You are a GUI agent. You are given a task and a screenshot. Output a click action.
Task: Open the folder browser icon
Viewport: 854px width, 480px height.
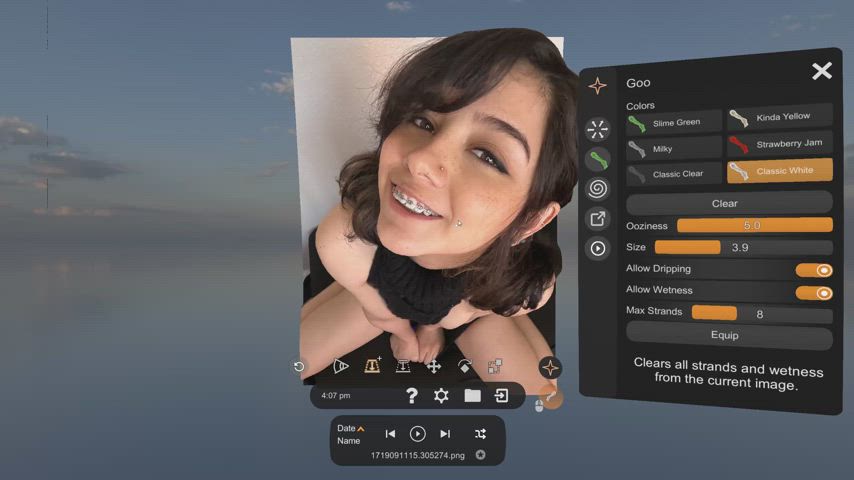click(472, 396)
